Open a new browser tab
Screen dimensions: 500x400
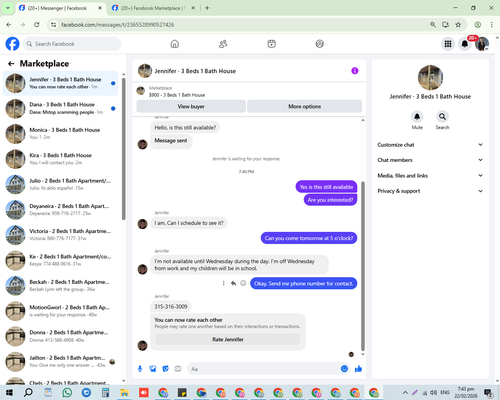point(207,8)
